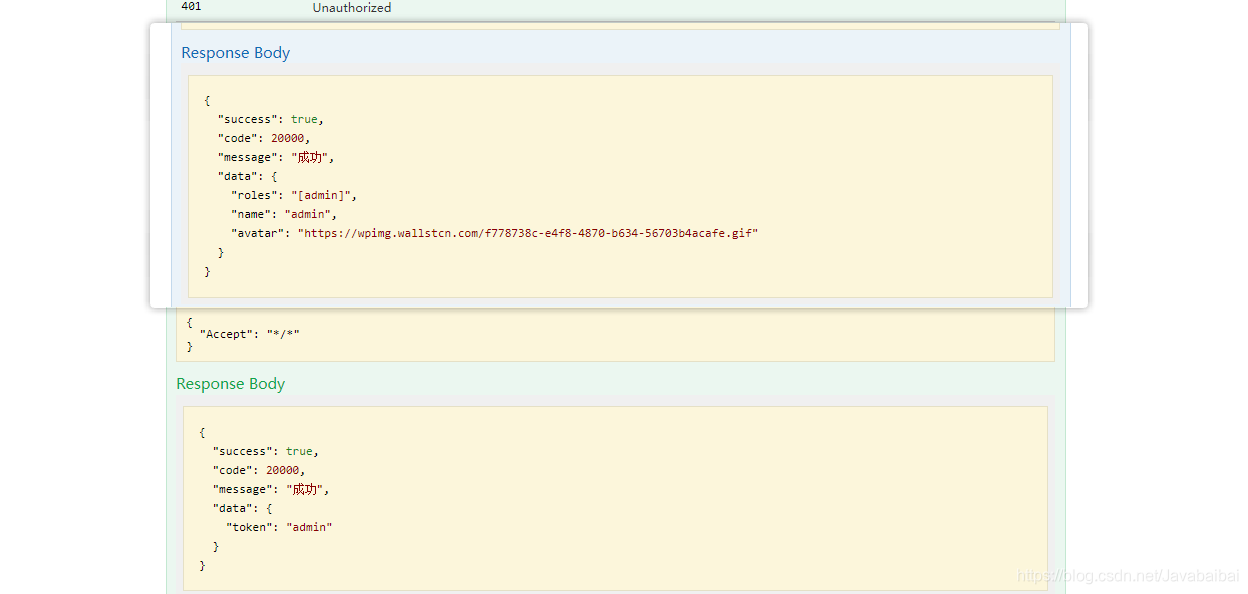The width and height of the screenshot is (1248, 594).
Task: Click the "name": "admin" line
Action: pos(284,214)
